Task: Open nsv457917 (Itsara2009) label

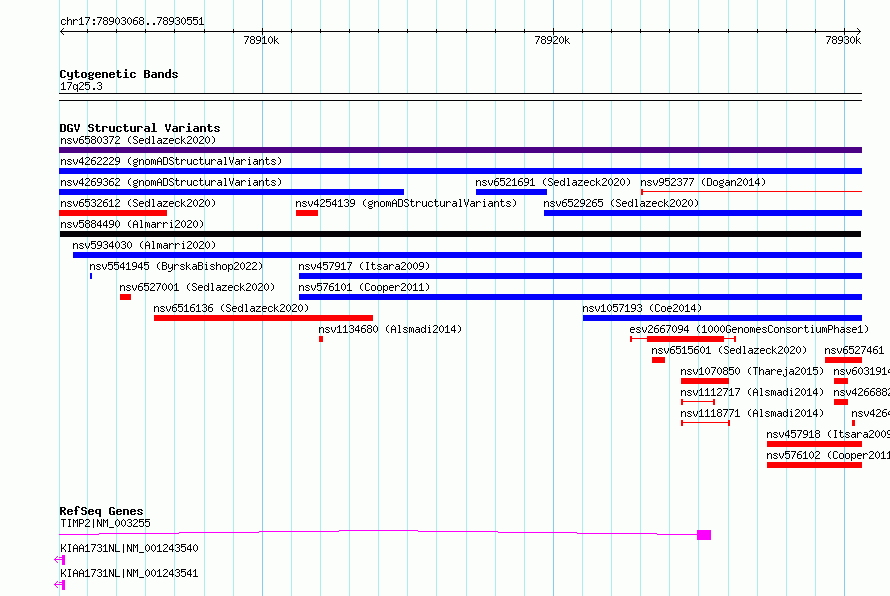Action: 364,266
